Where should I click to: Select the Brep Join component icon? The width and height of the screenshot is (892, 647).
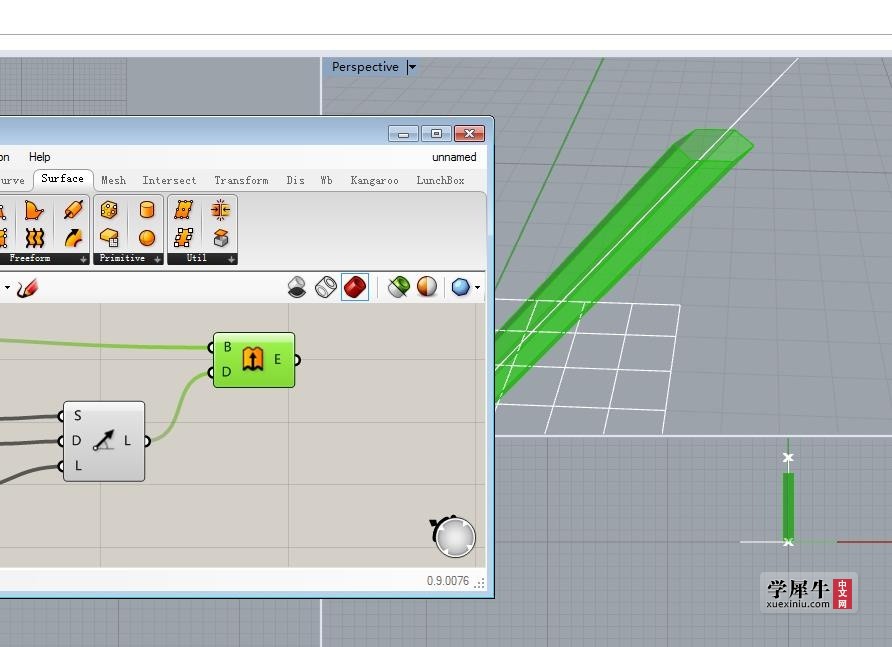tap(221, 210)
